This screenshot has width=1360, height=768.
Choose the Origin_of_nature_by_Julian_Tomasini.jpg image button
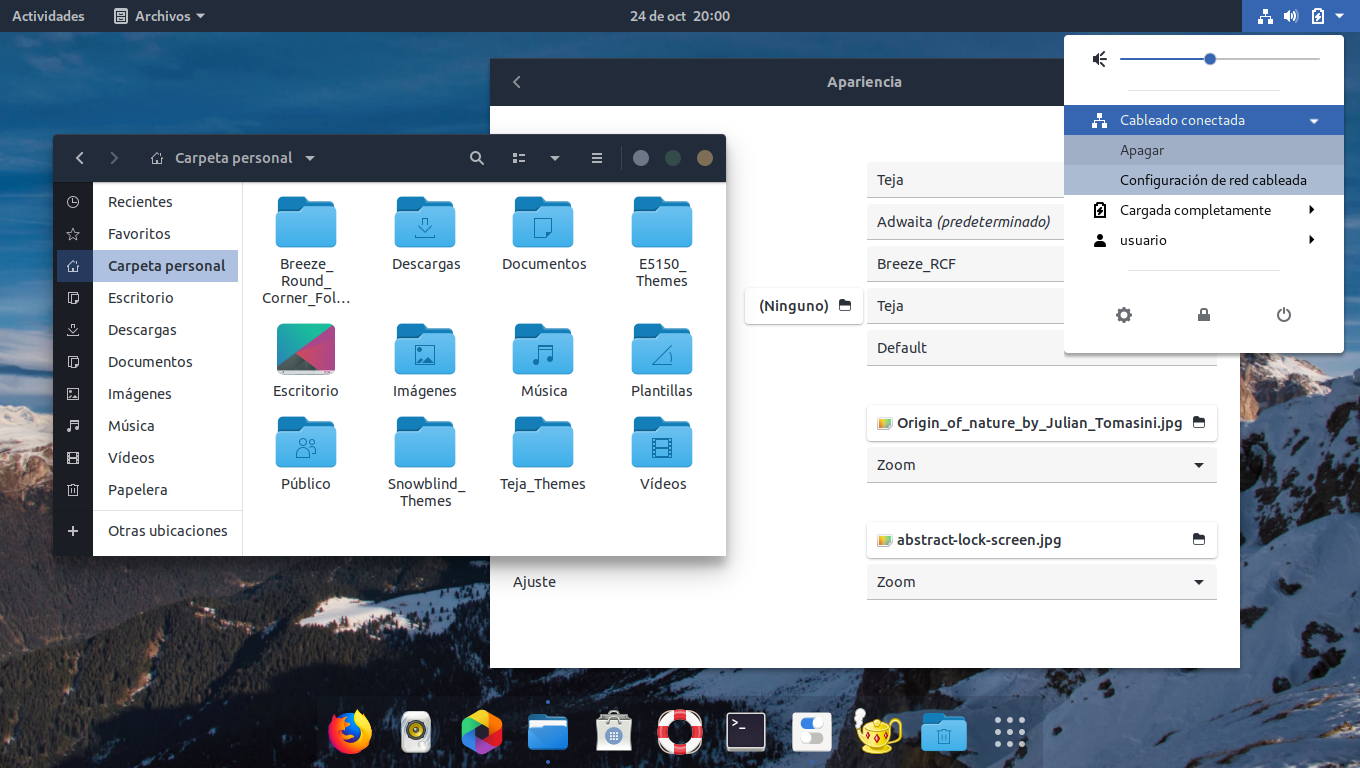[x=1041, y=423]
